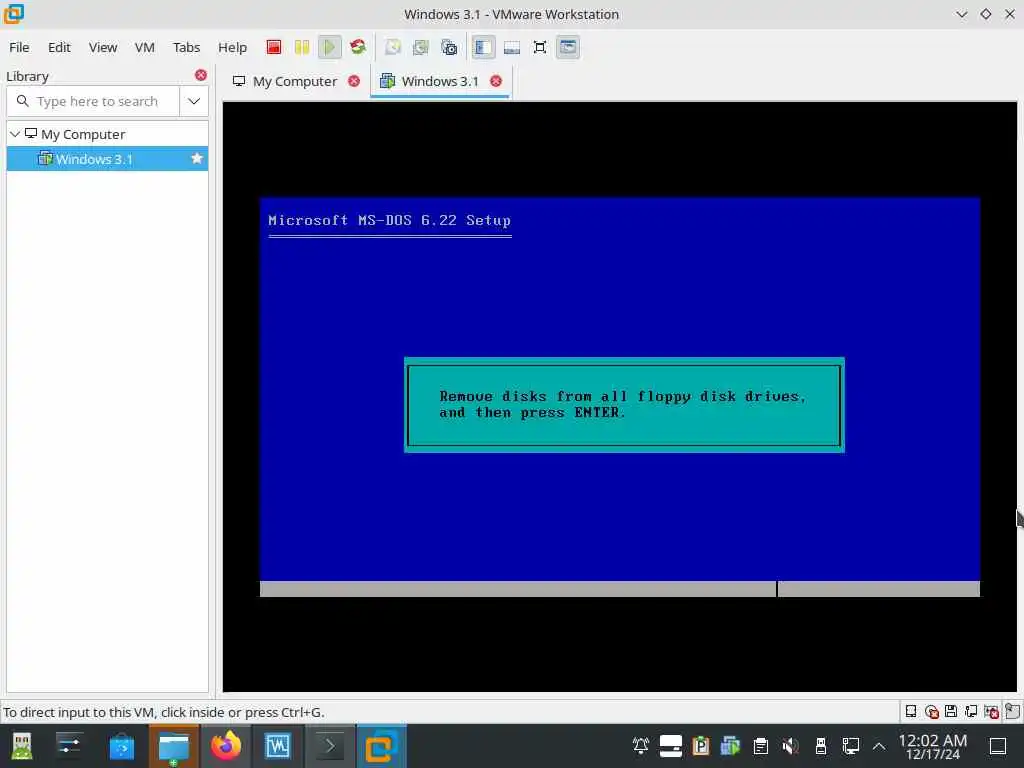The image size is (1024, 768).
Task: Collapse the My Computer tree node
Action: tap(15, 134)
